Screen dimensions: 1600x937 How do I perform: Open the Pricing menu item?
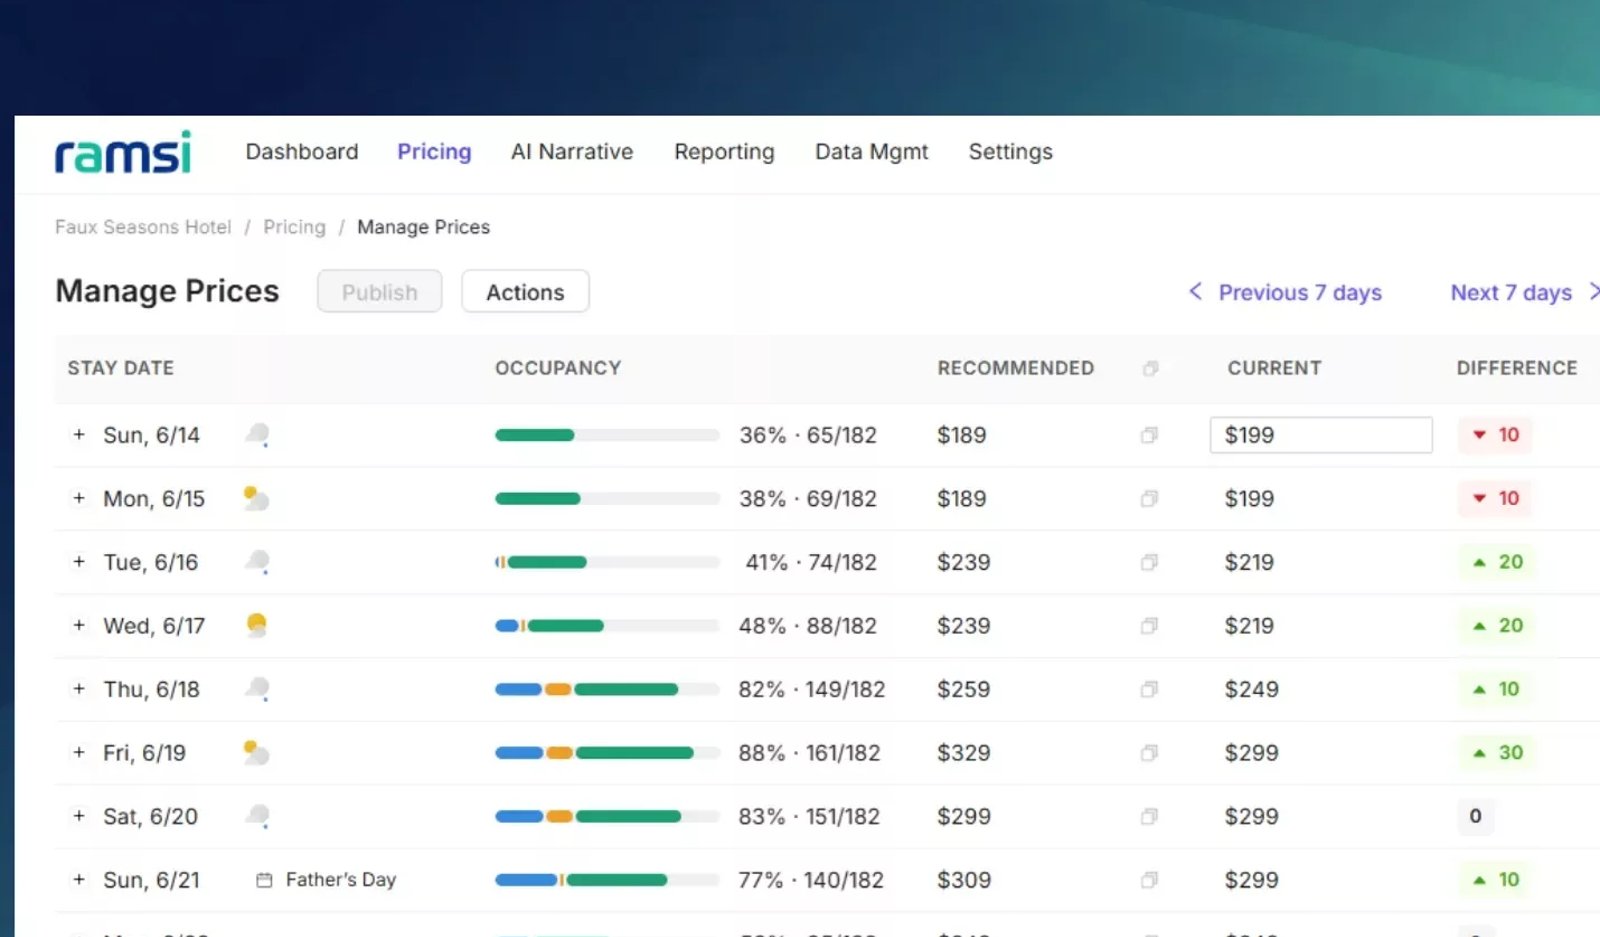tap(434, 152)
